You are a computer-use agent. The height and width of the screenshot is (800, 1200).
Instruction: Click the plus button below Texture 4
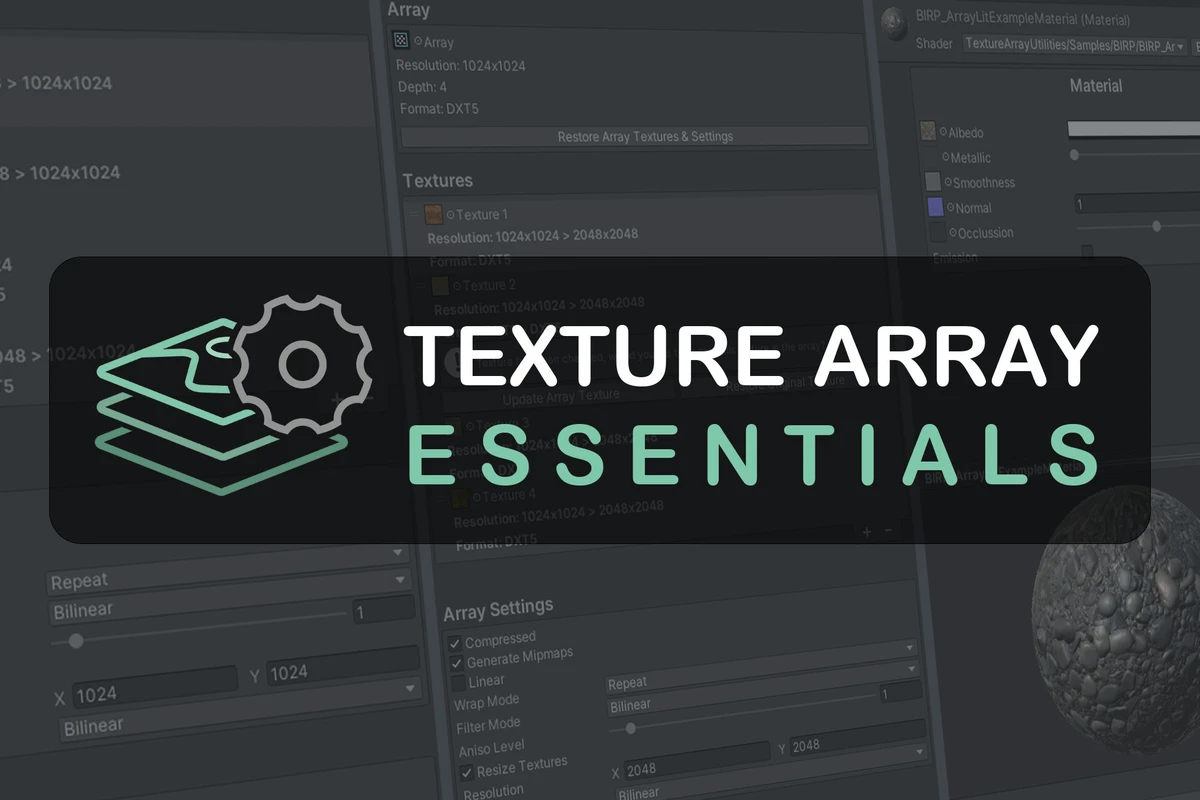[867, 531]
